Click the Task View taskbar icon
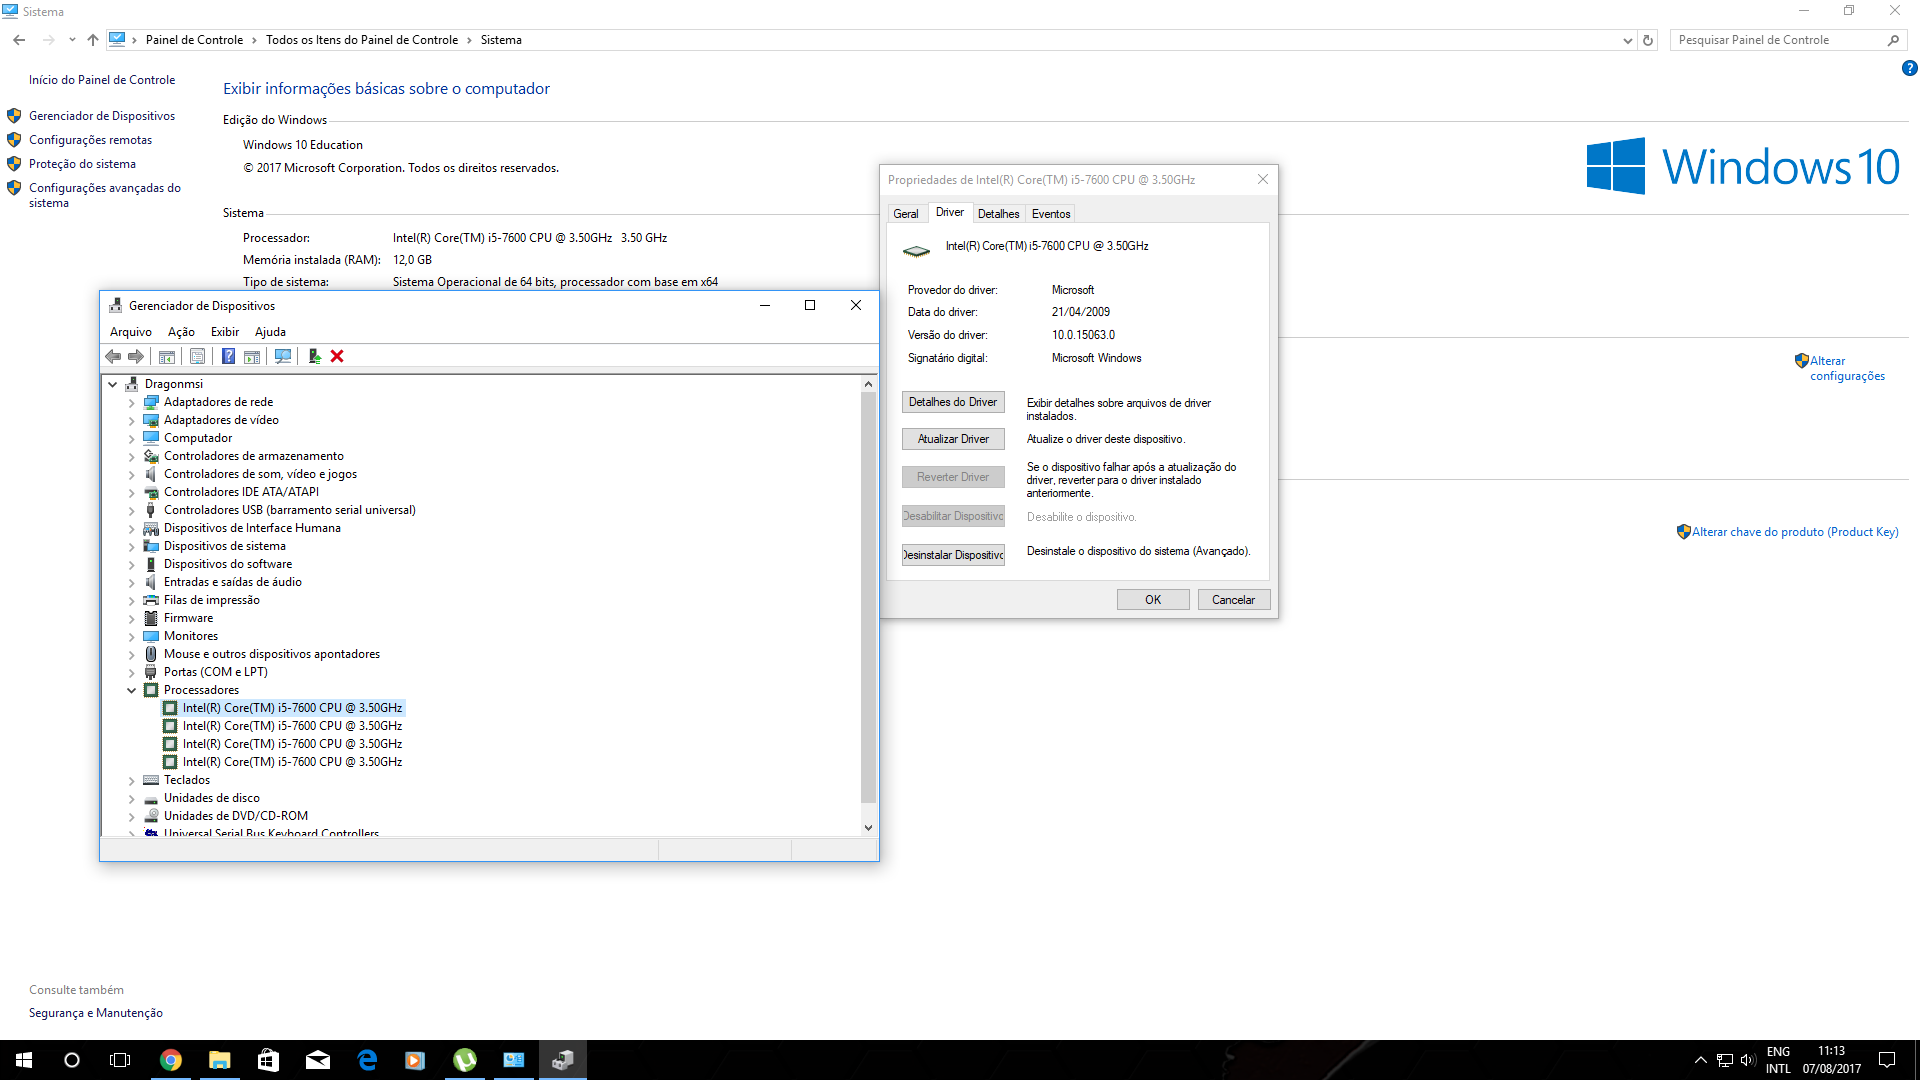The height and width of the screenshot is (1080, 1920). pos(120,1060)
